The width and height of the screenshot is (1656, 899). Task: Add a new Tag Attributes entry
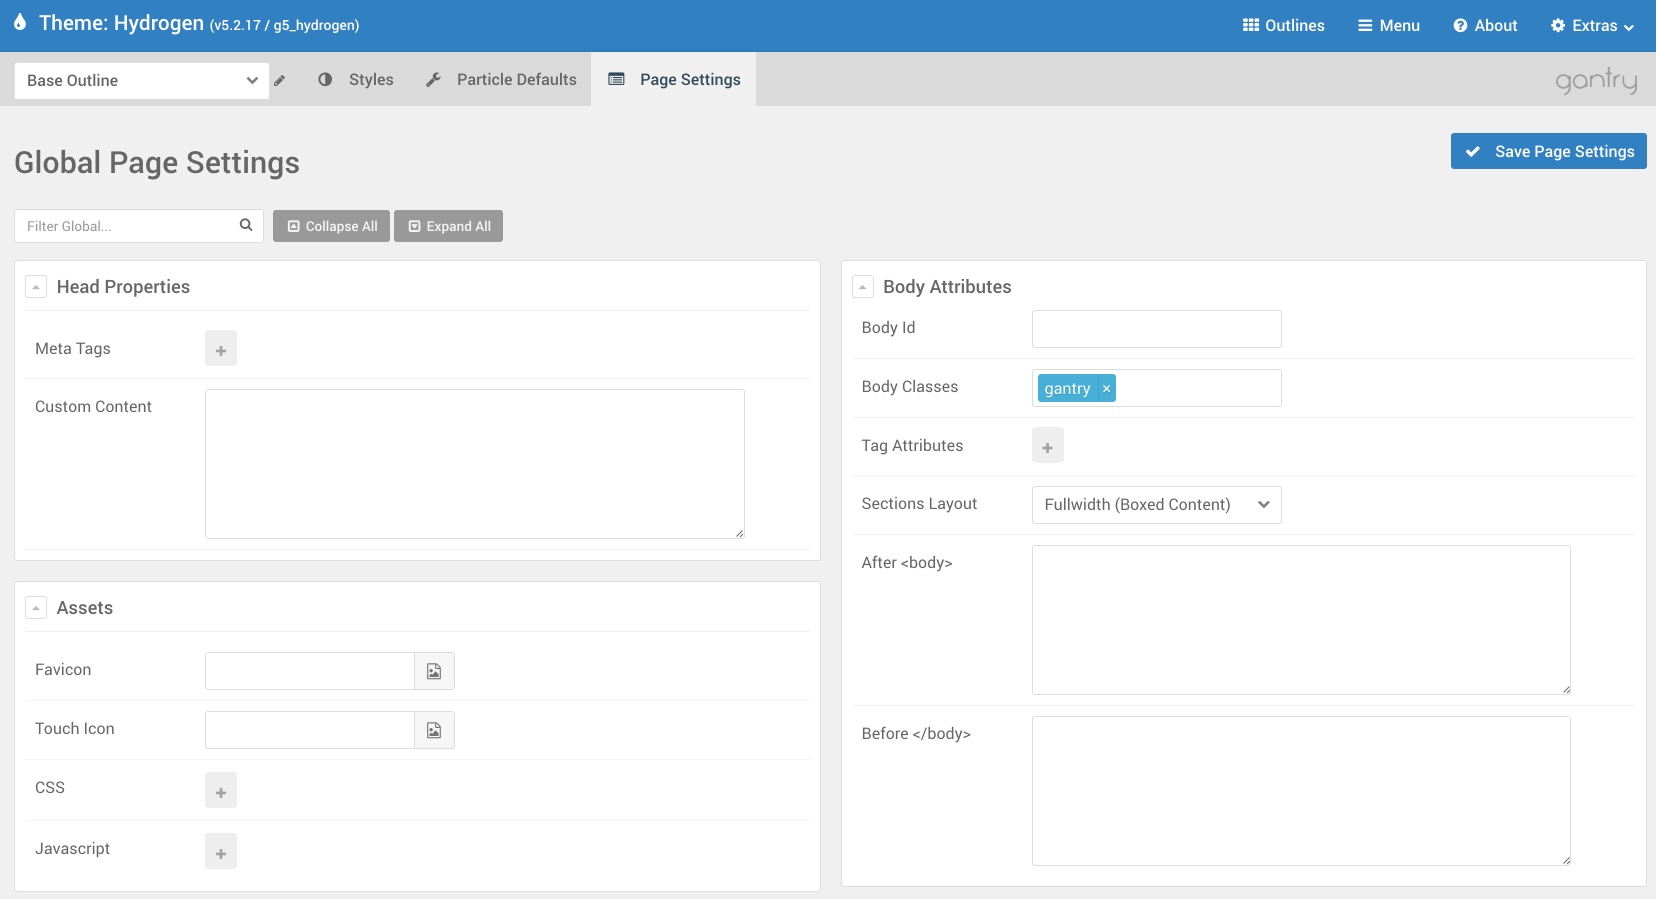[1047, 446]
